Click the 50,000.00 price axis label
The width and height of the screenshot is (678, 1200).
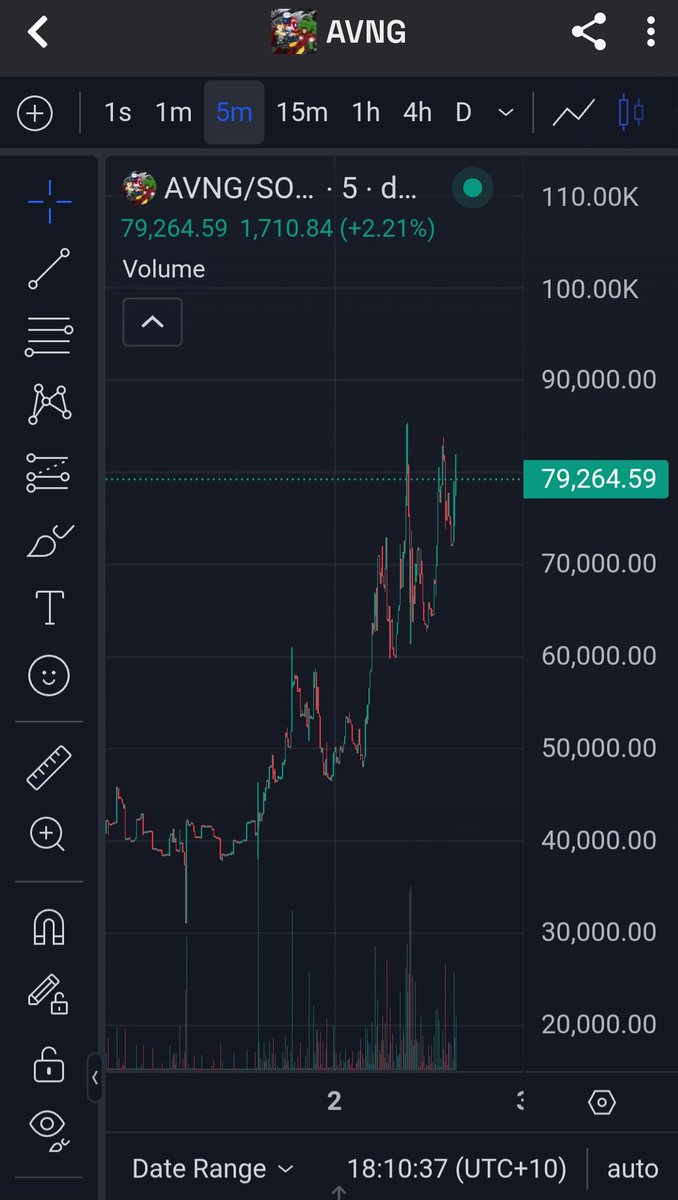pos(599,748)
